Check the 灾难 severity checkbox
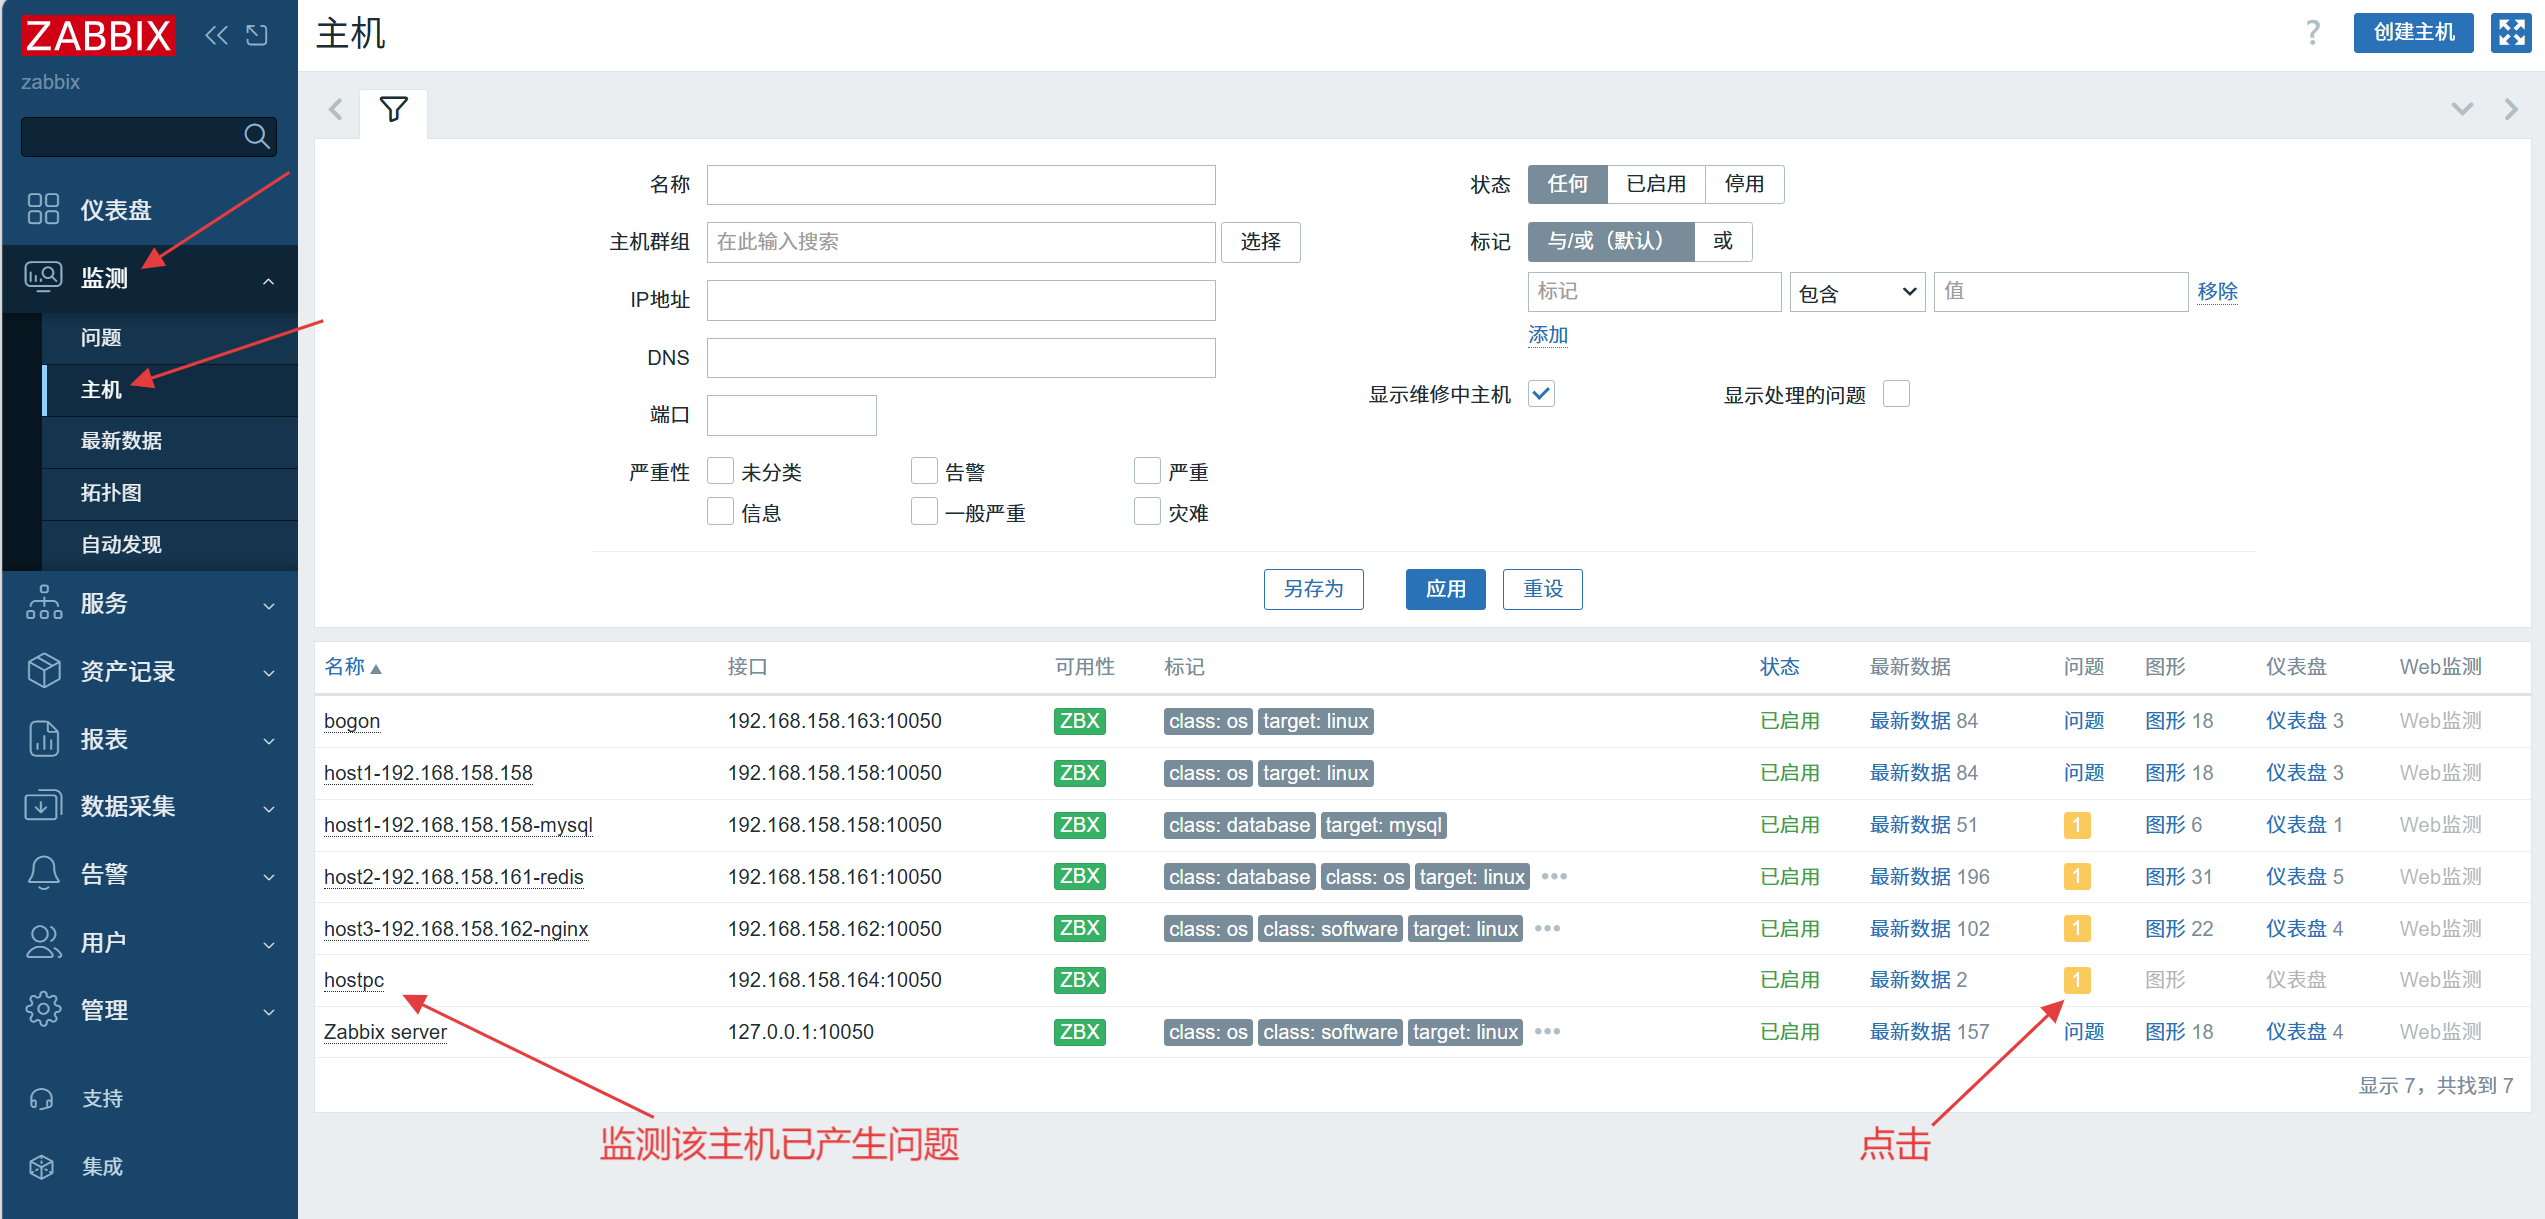This screenshot has width=2545, height=1219. (1147, 512)
